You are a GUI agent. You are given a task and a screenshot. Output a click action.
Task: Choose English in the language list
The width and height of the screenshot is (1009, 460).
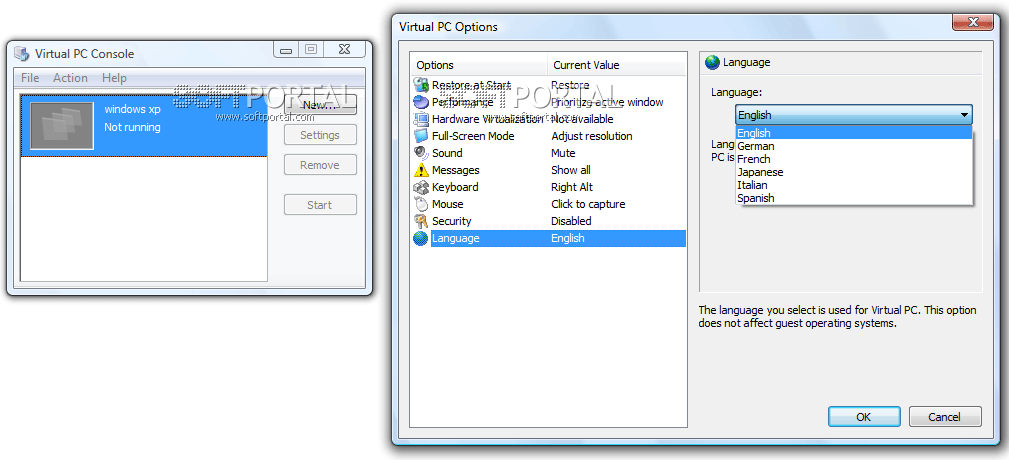pyautogui.click(x=853, y=133)
